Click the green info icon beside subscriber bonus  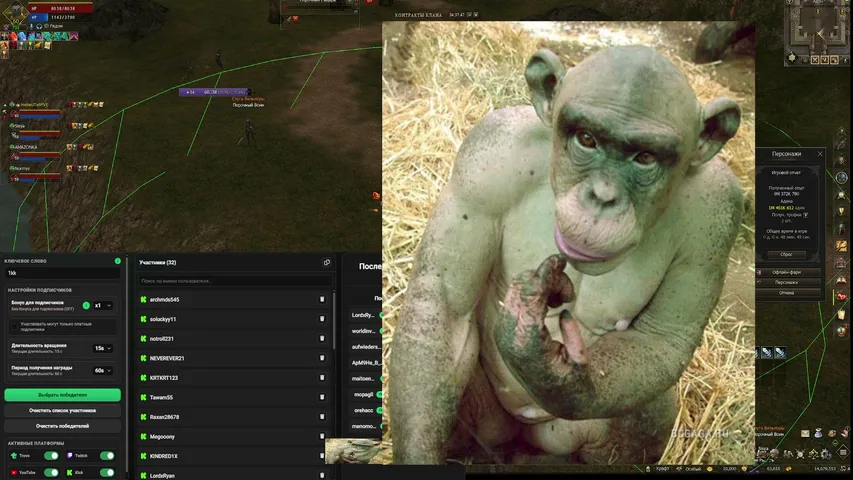coord(86,305)
